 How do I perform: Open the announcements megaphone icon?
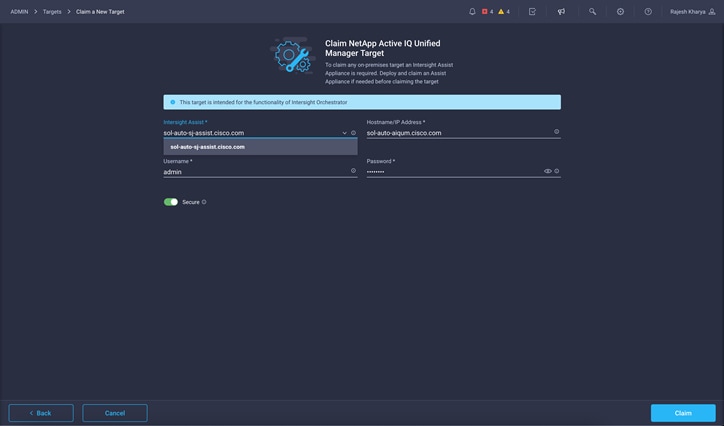[561, 12]
